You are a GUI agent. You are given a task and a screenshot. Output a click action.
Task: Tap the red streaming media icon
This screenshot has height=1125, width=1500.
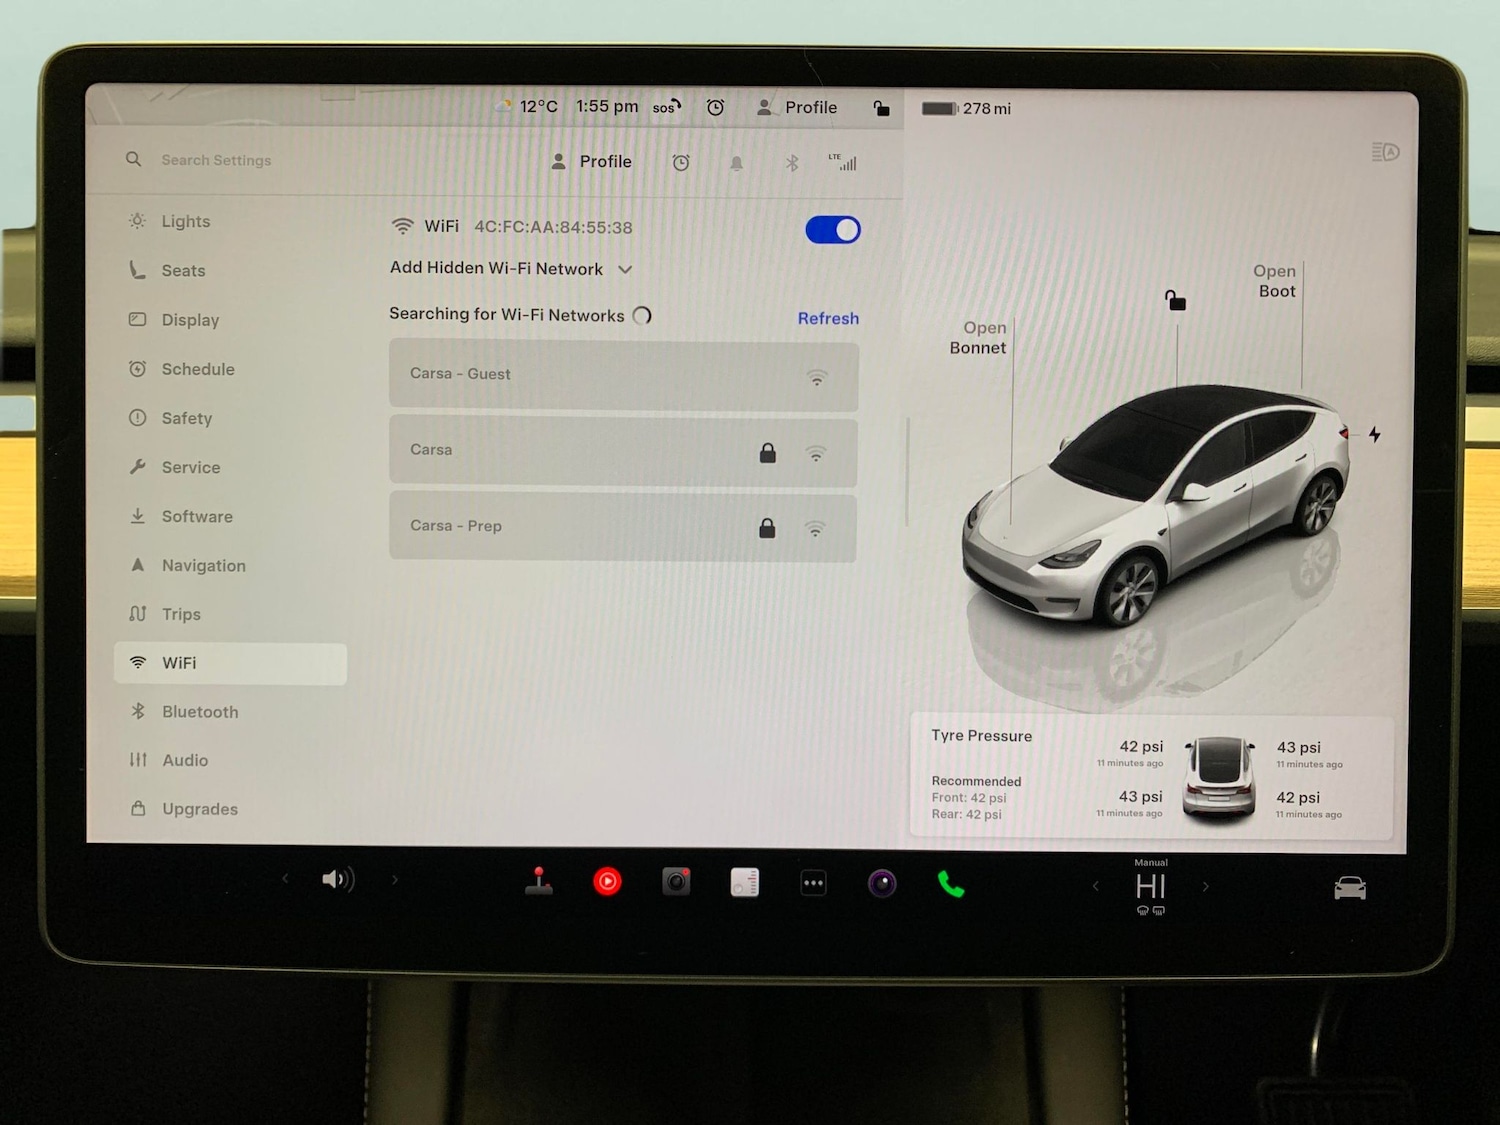click(x=607, y=881)
